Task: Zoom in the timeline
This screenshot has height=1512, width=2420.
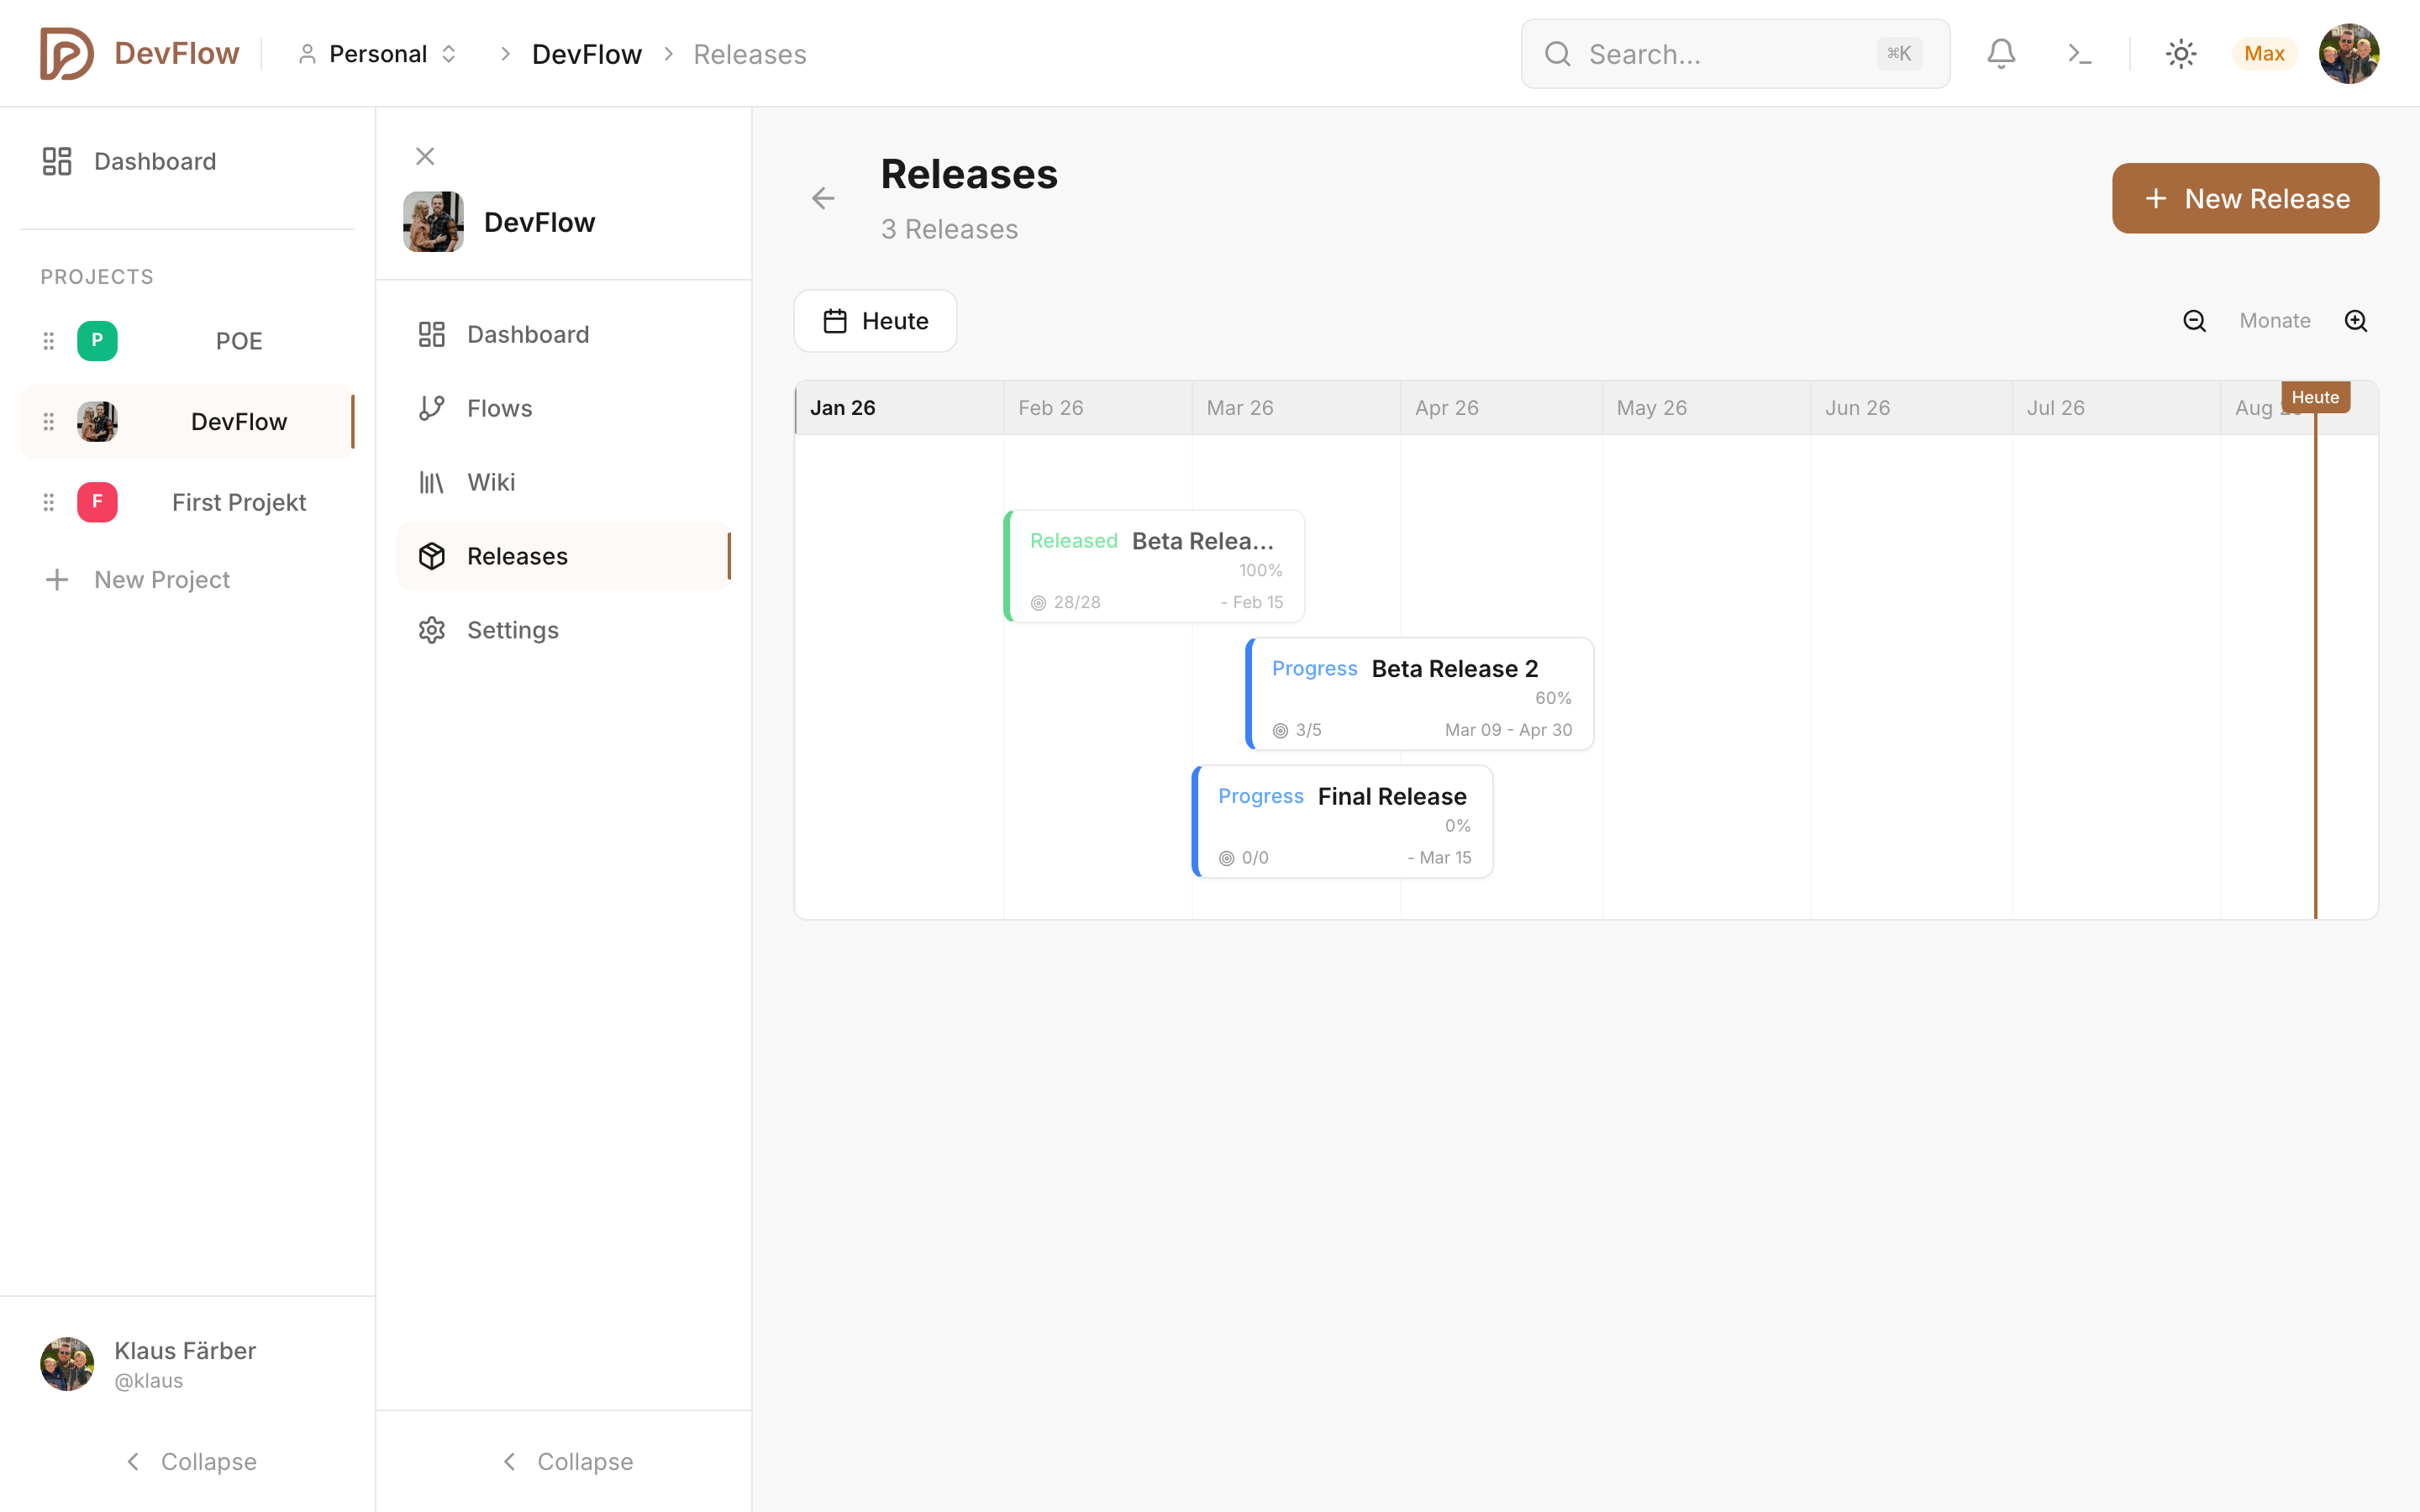Action: click(2356, 321)
